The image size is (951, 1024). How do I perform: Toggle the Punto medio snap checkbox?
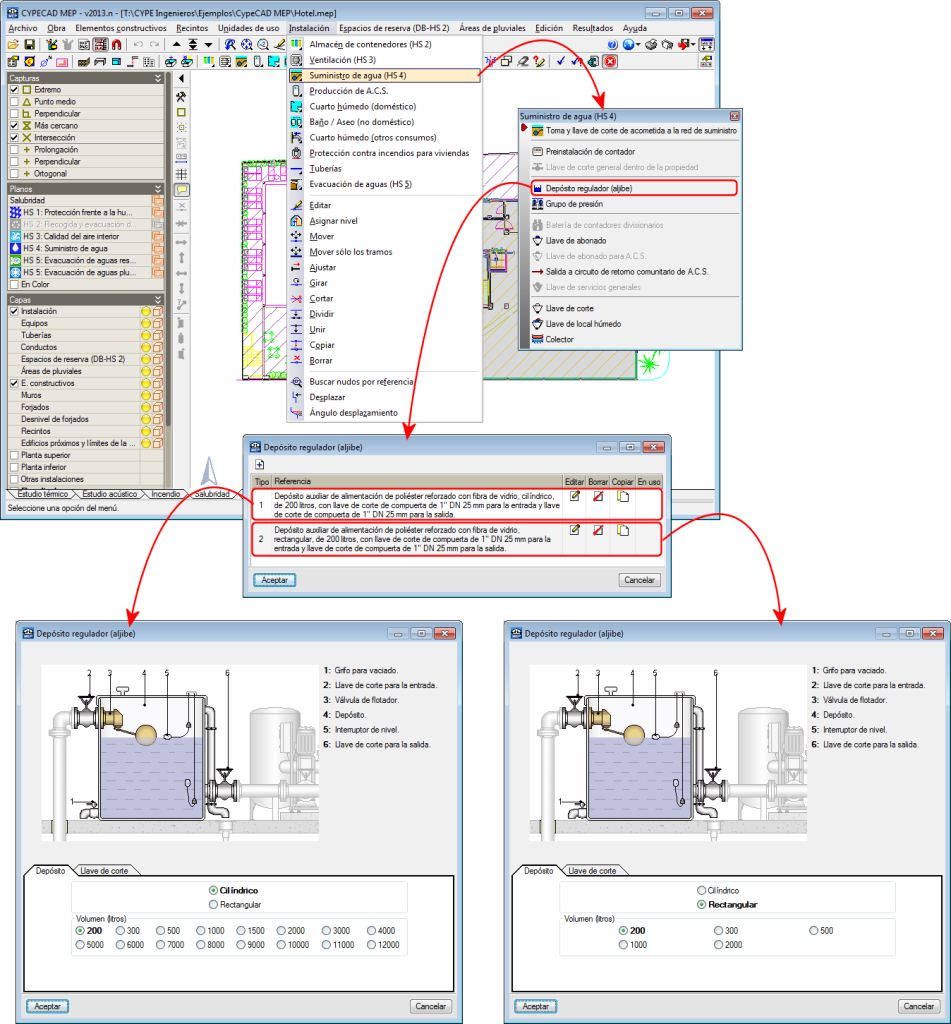tap(14, 102)
